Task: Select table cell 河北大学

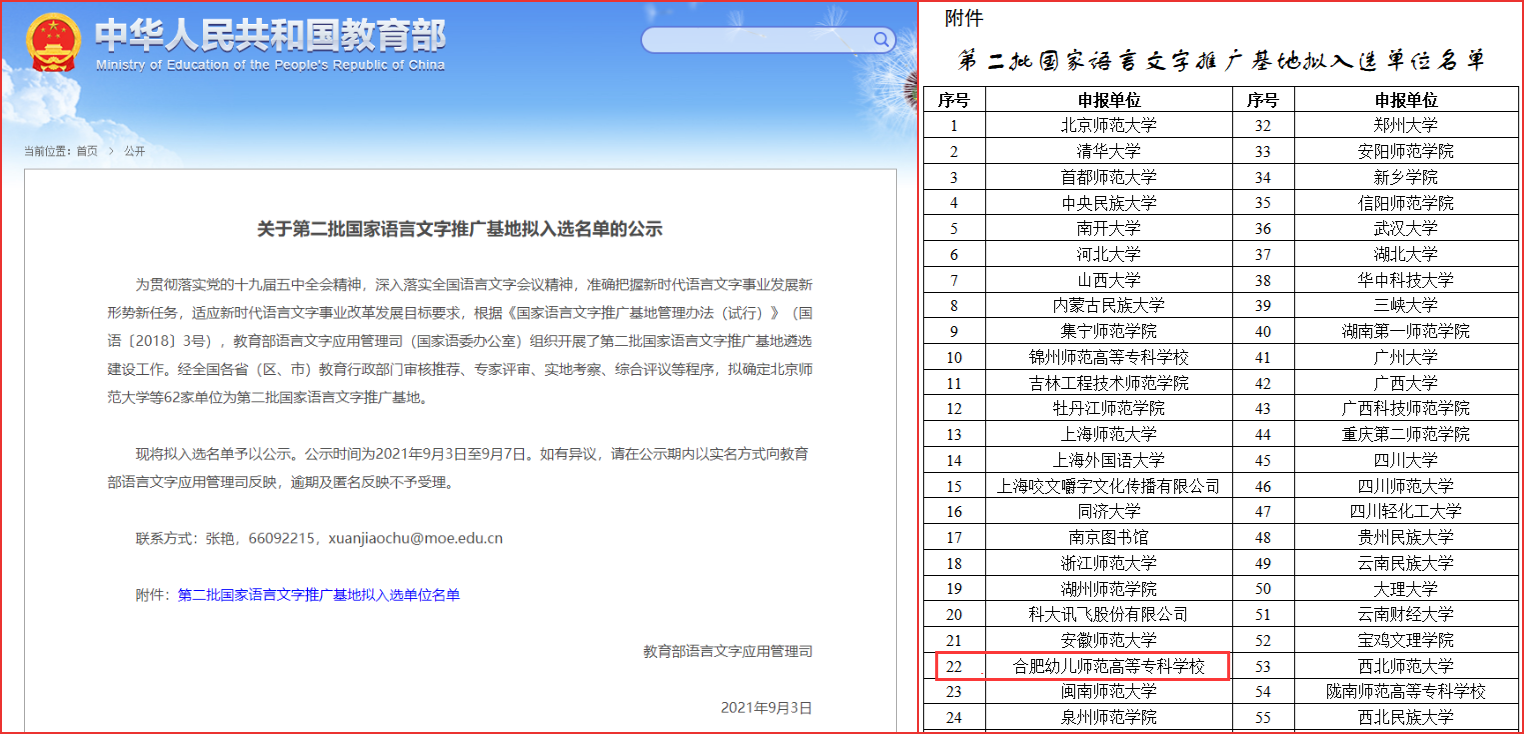Action: click(x=1109, y=254)
